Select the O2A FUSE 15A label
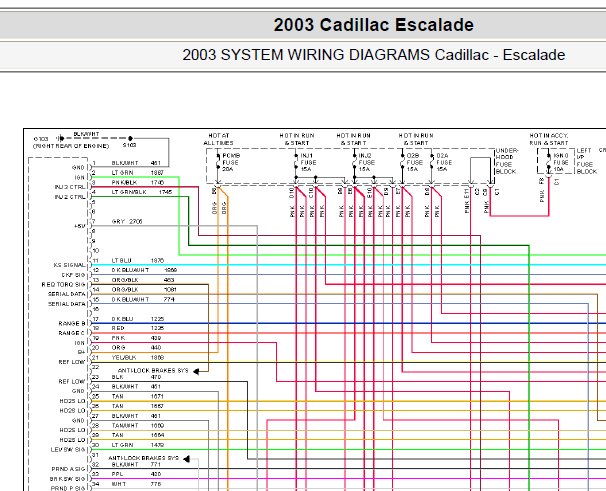This screenshot has height=491, width=606. pyautogui.click(x=444, y=162)
